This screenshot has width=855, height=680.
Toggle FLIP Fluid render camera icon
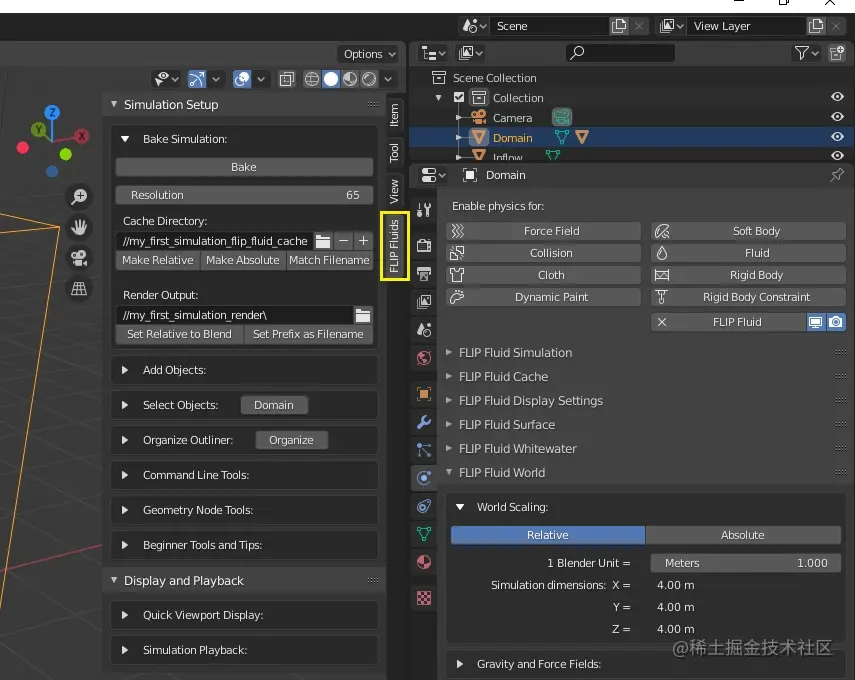click(x=835, y=322)
